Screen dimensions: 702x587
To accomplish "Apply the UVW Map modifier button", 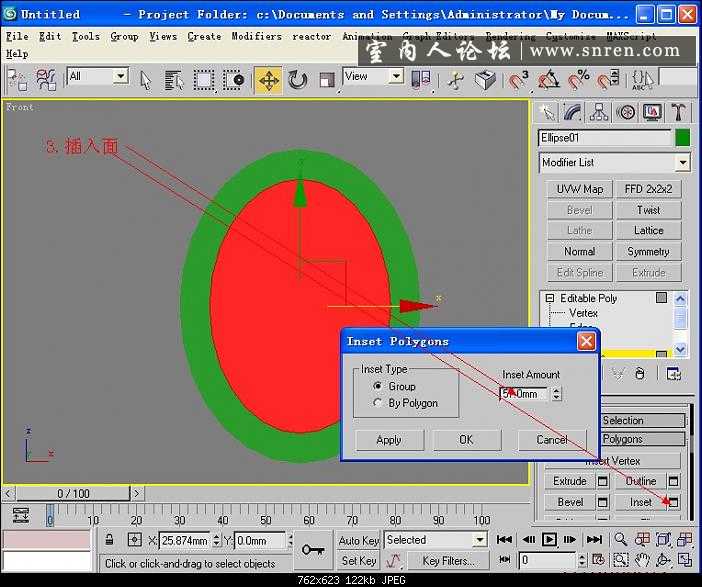I will point(580,189).
